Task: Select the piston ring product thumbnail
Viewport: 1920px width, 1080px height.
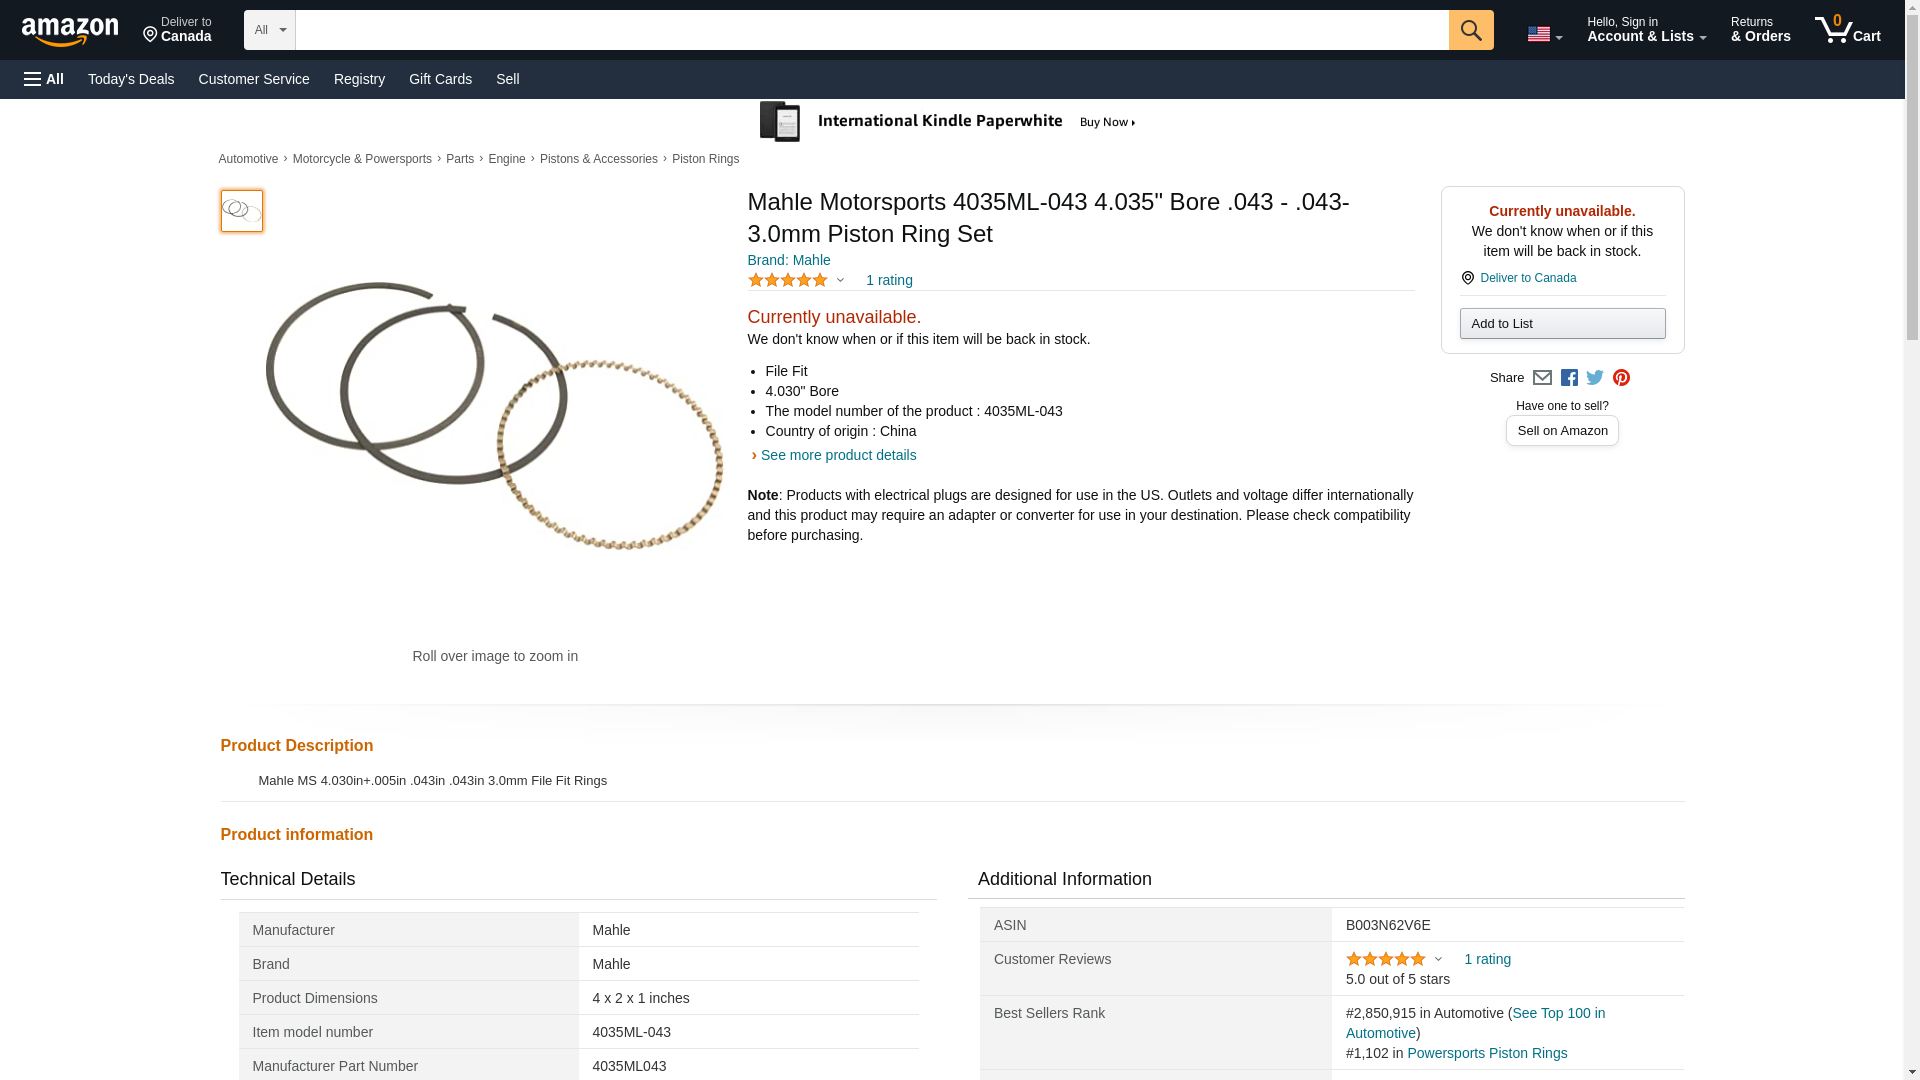Action: coord(241,211)
